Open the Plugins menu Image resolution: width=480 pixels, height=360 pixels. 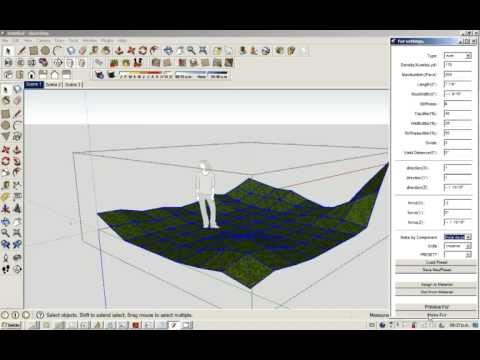[107, 40]
